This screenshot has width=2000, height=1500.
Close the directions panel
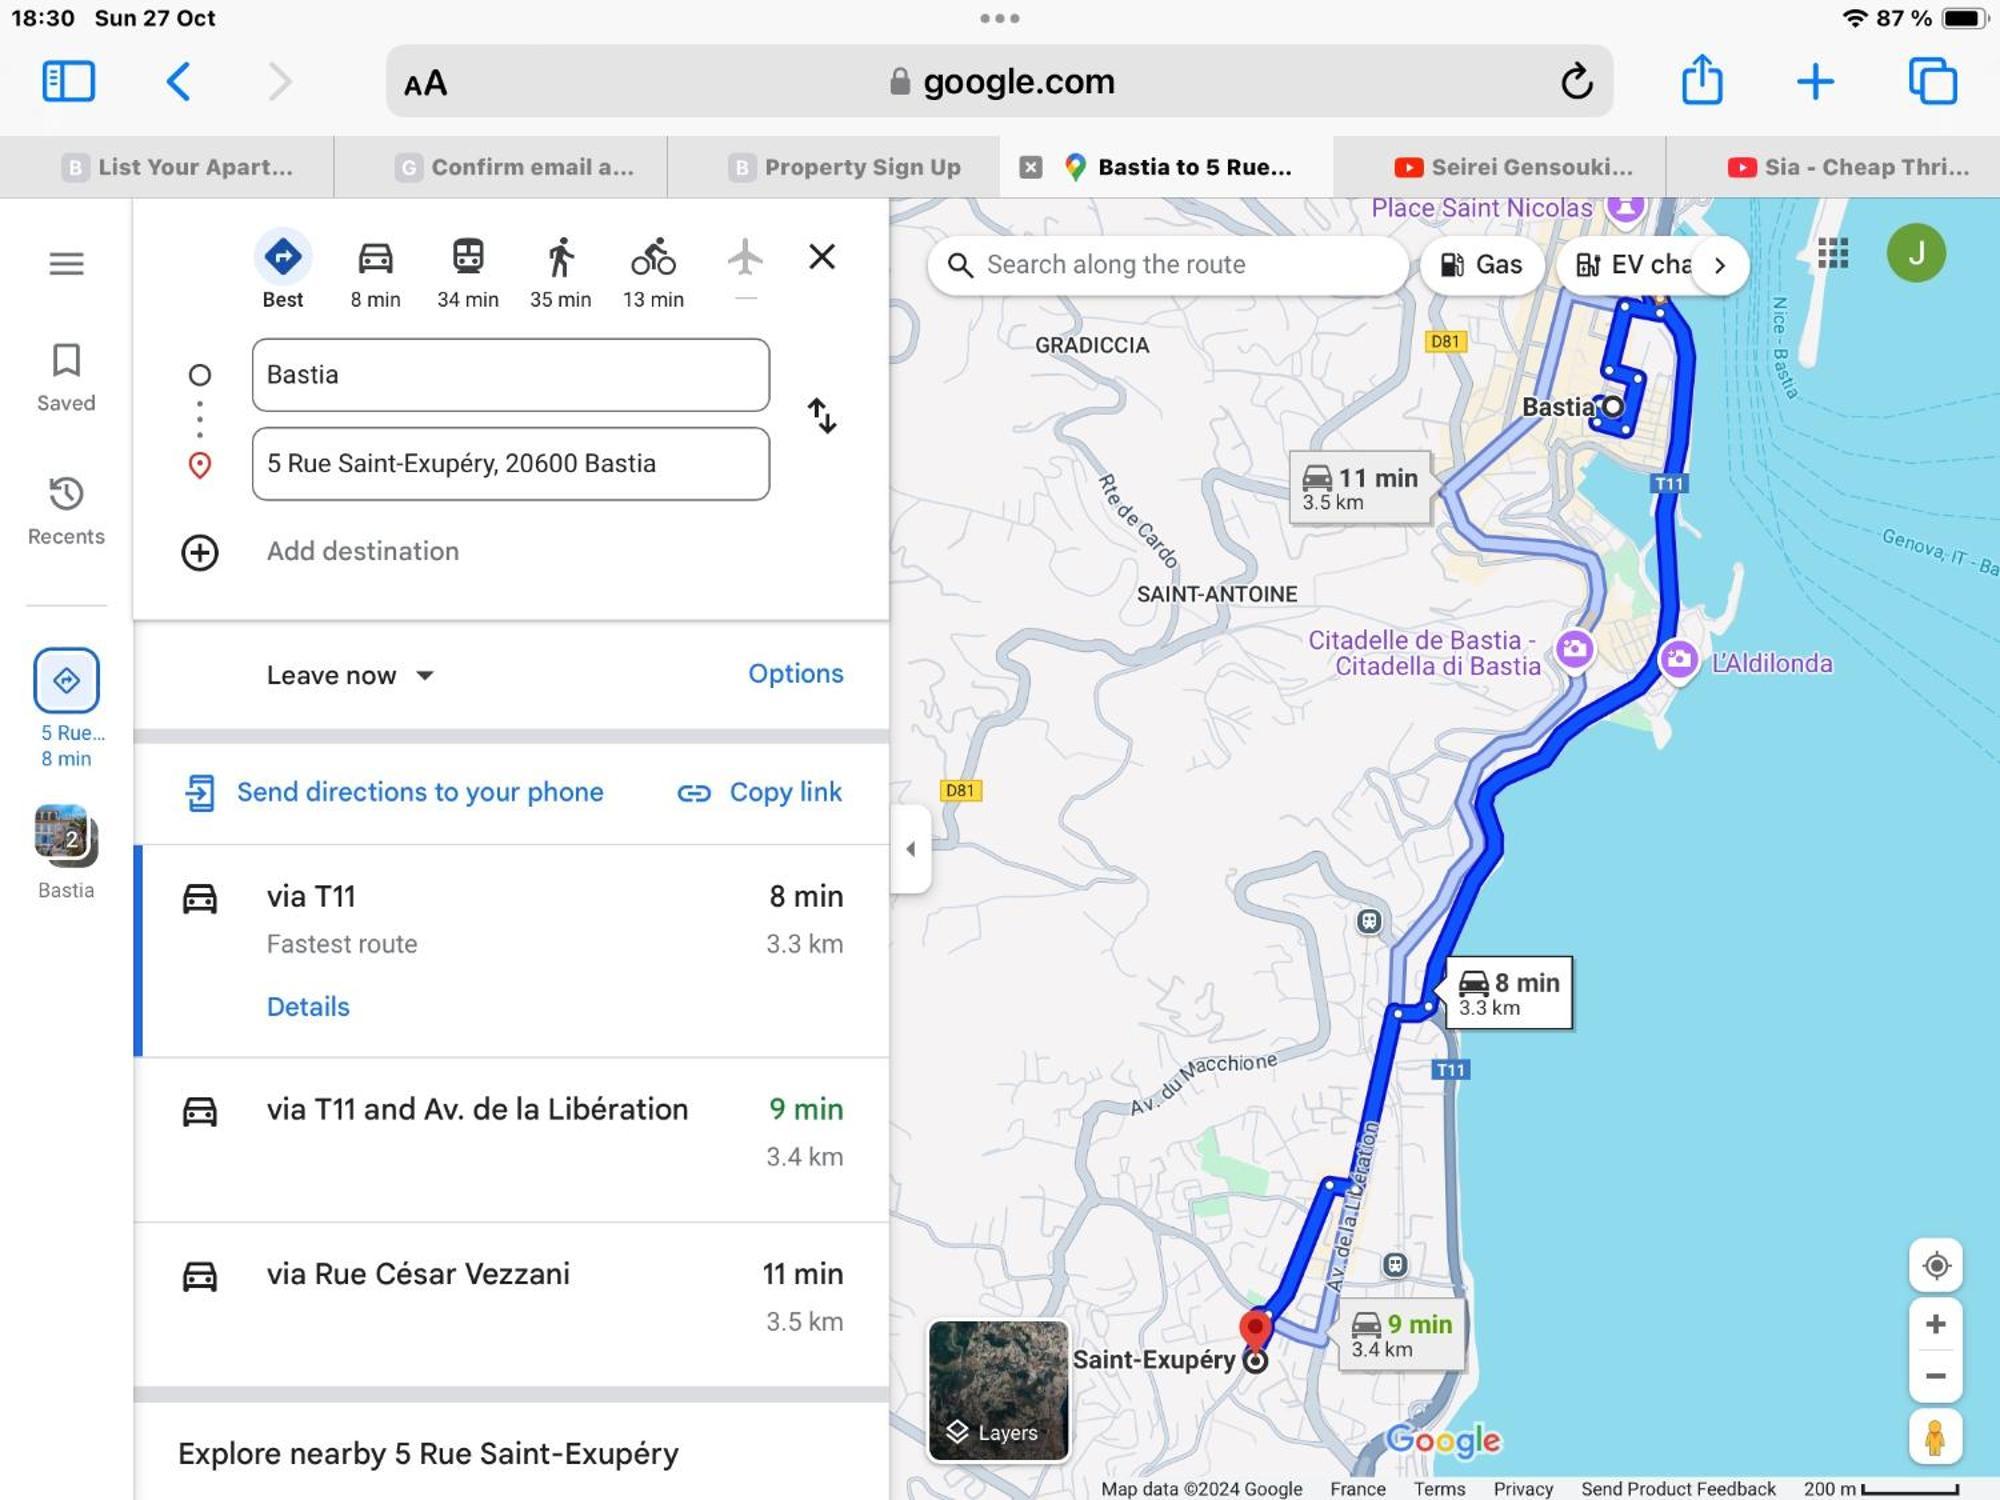pyautogui.click(x=822, y=257)
